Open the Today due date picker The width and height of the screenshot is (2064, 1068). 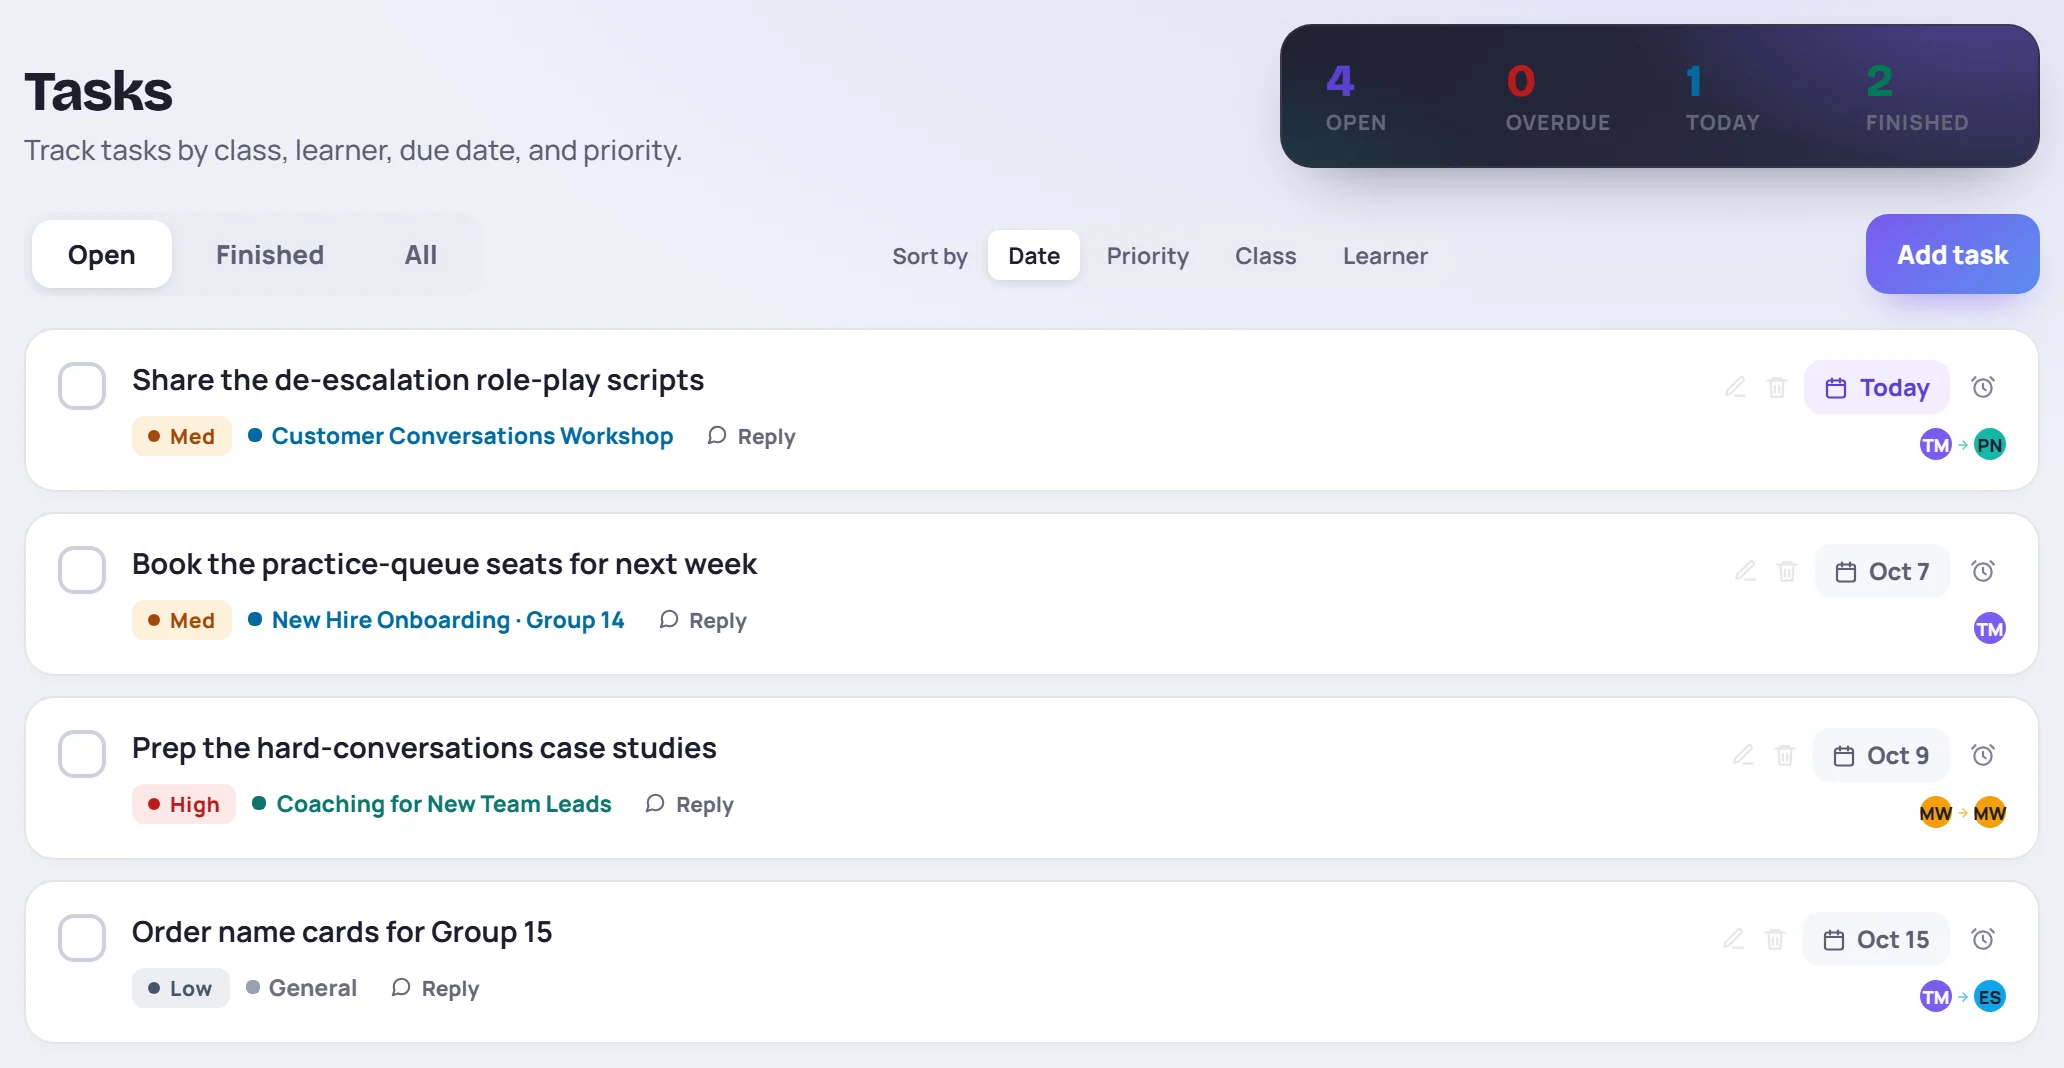[1877, 387]
